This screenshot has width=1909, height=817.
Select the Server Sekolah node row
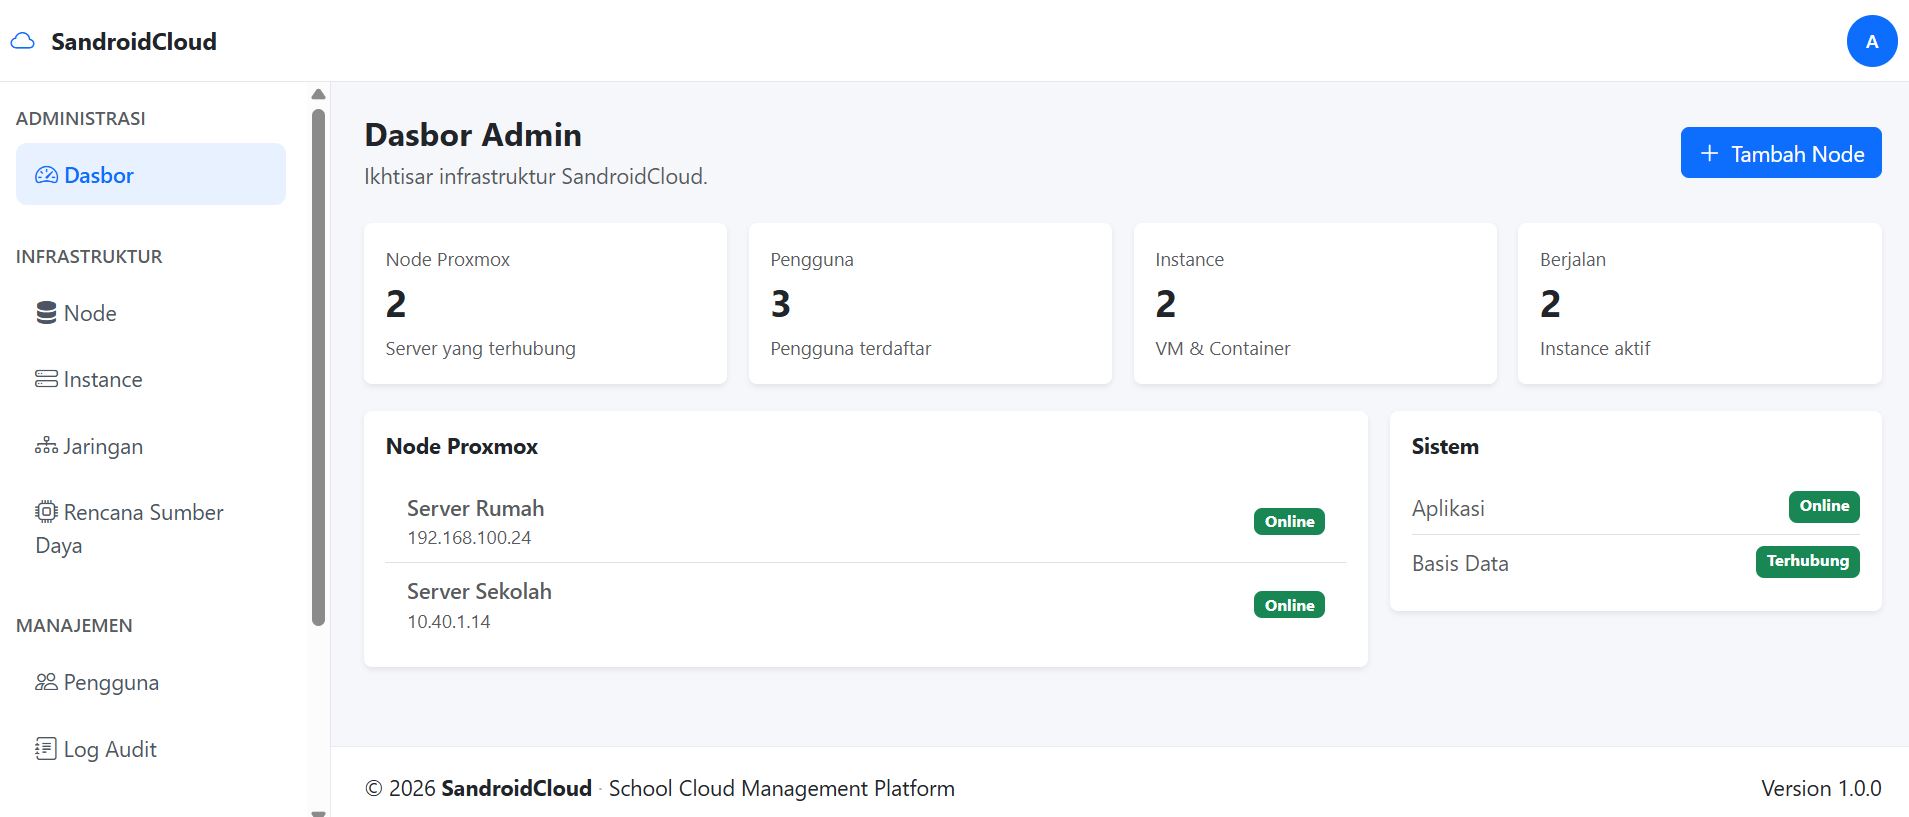point(866,605)
